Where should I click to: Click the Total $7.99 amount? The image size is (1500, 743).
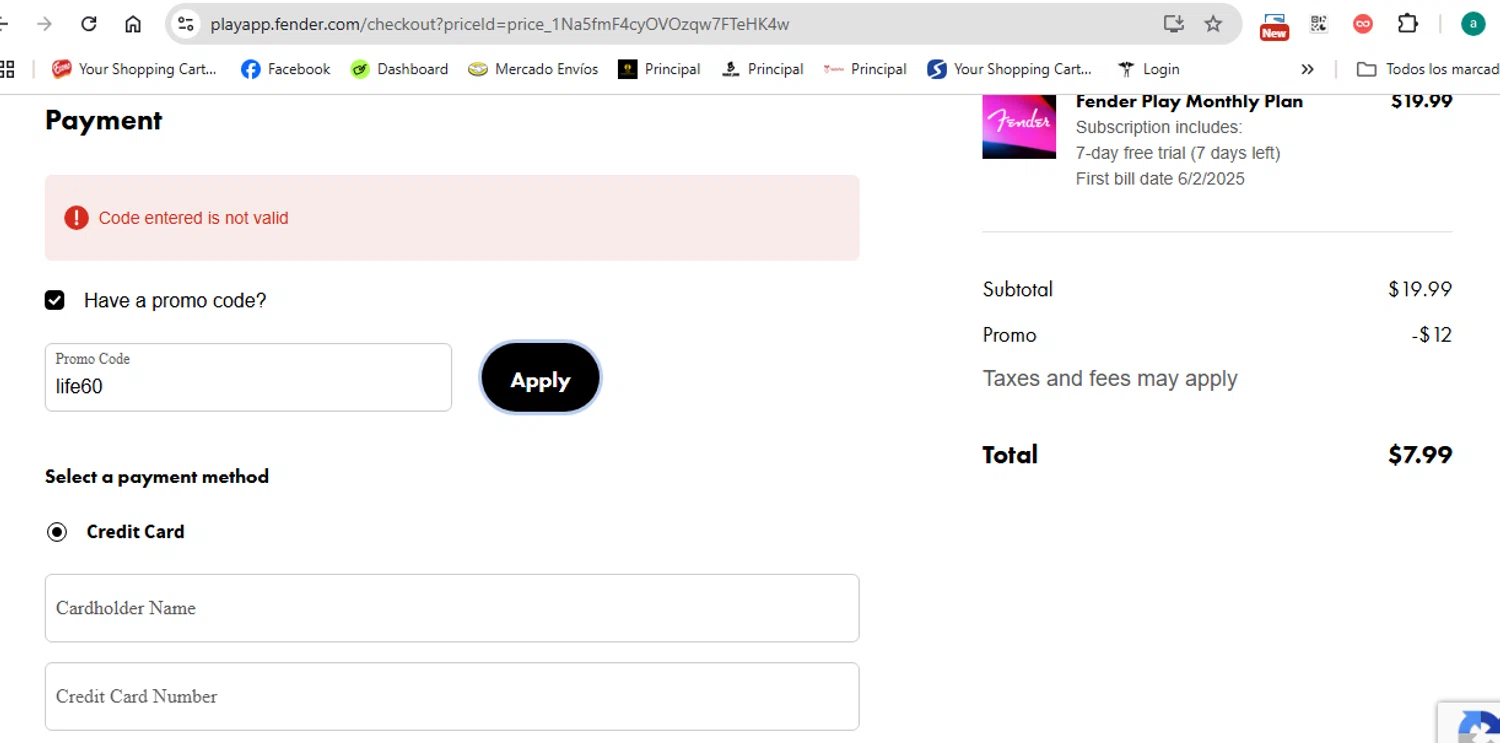[x=1420, y=455]
